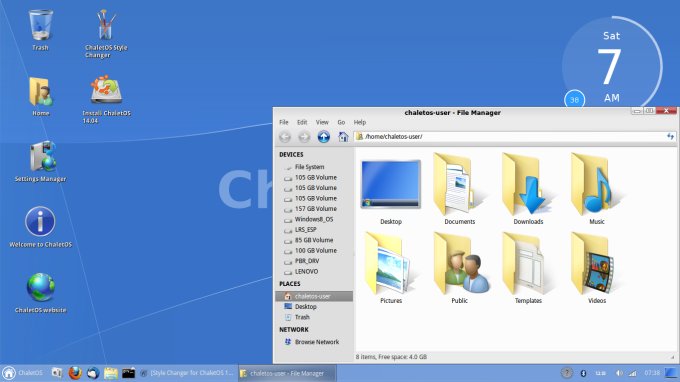The image size is (680, 382).
Task: Select 100 GB Volume in sidebar
Action: (314, 251)
